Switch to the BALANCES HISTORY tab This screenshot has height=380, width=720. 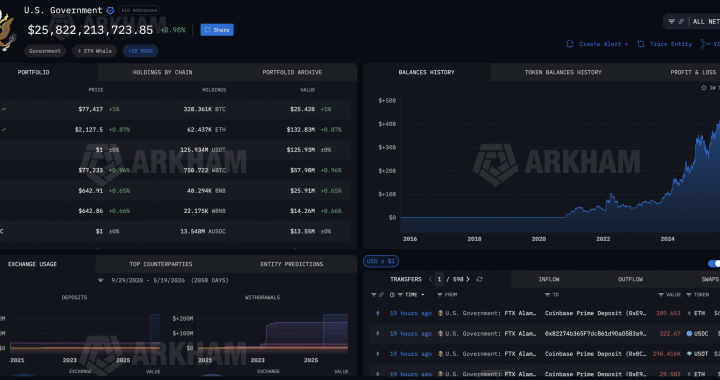[x=427, y=73]
